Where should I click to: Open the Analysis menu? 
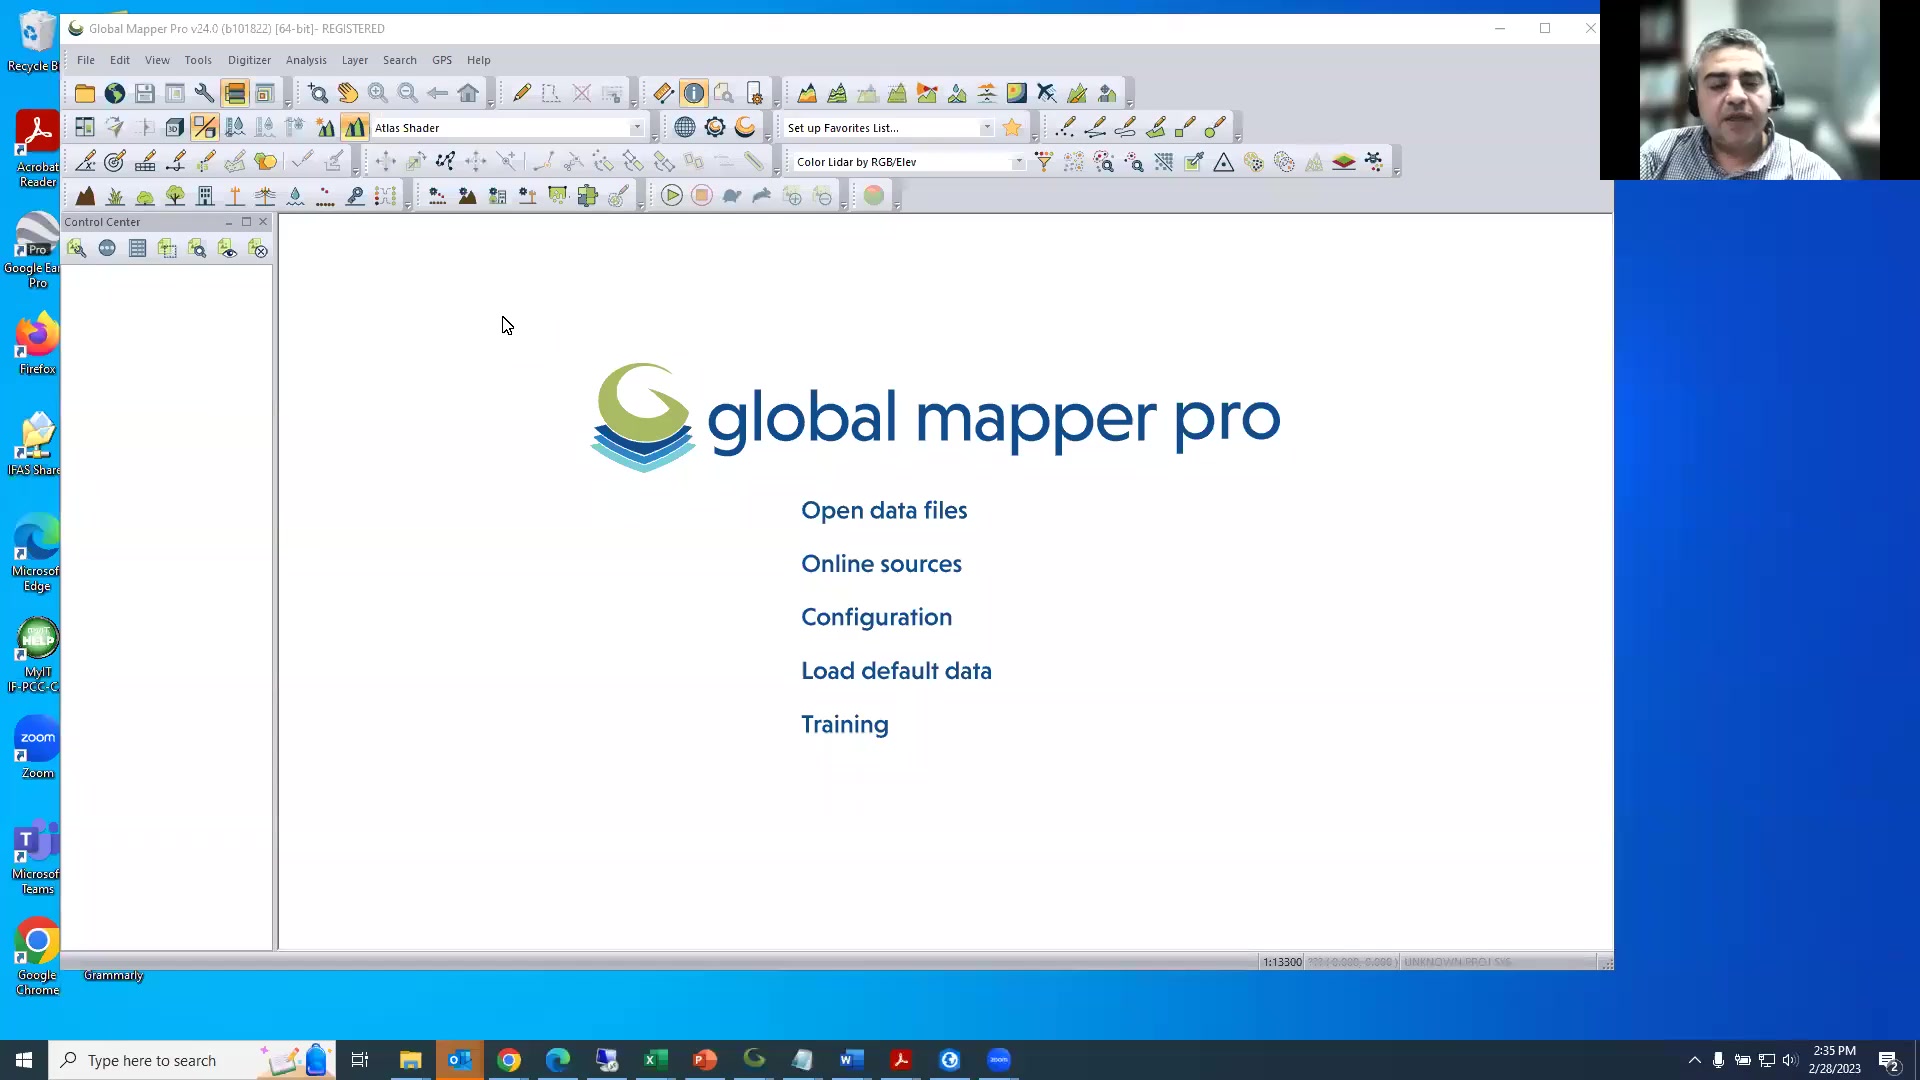pyautogui.click(x=306, y=60)
